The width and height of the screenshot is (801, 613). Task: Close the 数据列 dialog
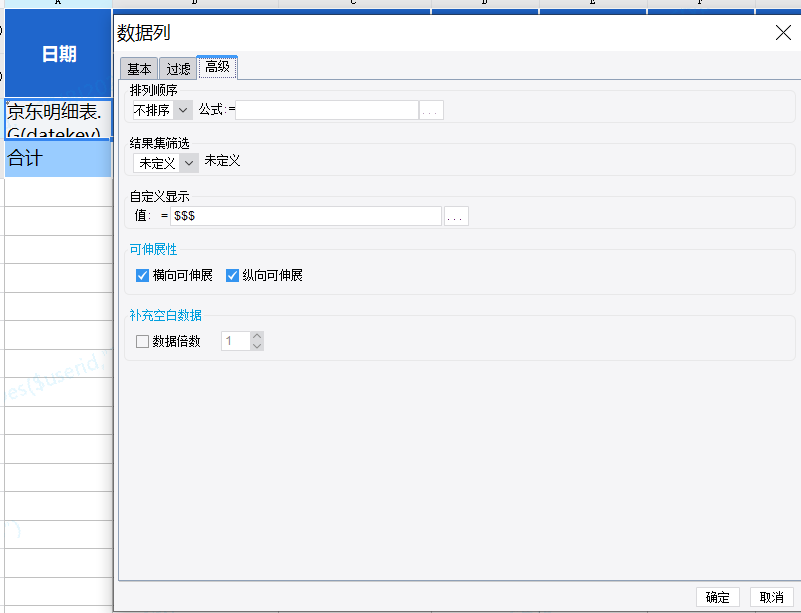click(x=783, y=33)
